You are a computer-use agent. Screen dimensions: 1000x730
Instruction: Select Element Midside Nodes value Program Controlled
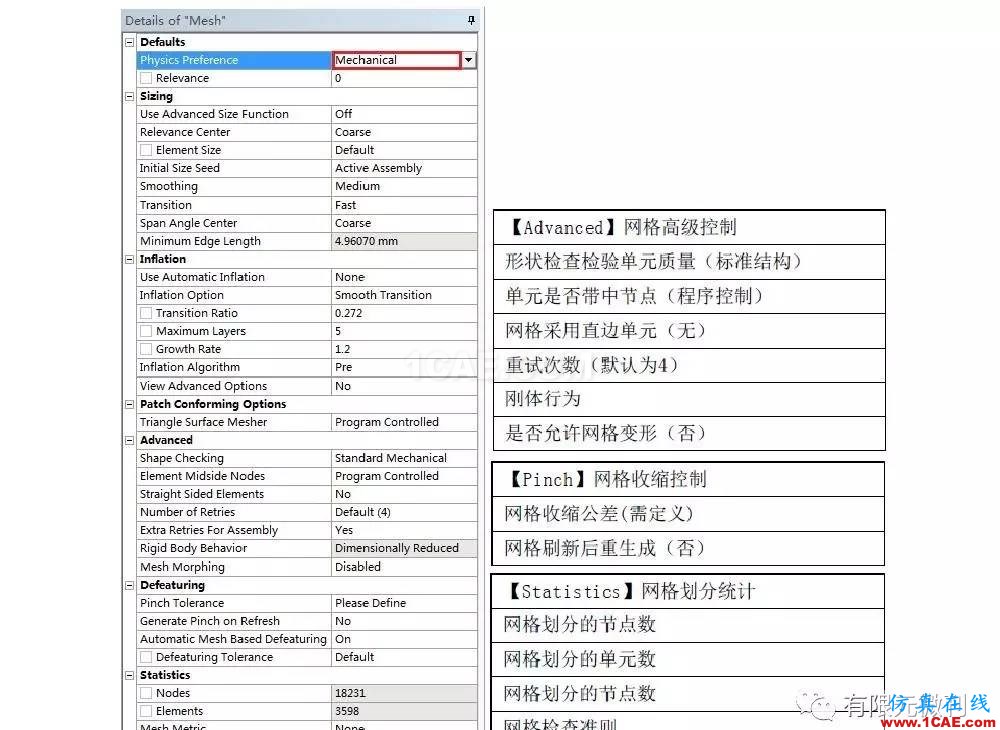click(404, 476)
